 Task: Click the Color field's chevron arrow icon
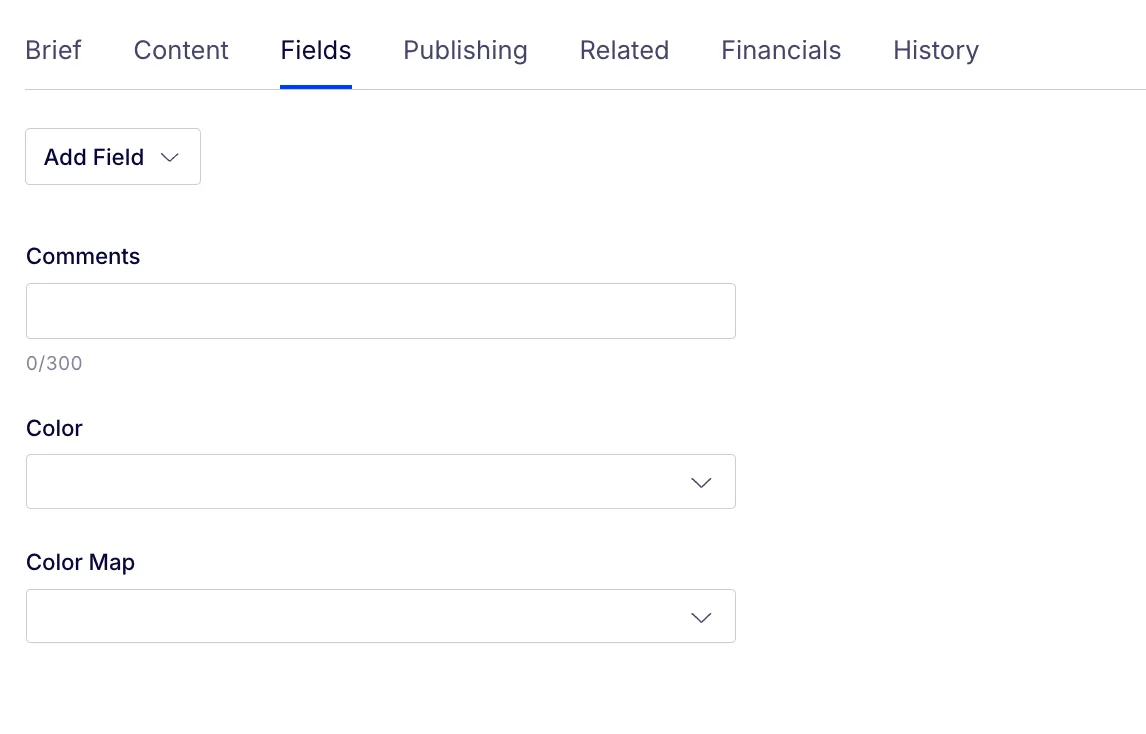coord(701,483)
